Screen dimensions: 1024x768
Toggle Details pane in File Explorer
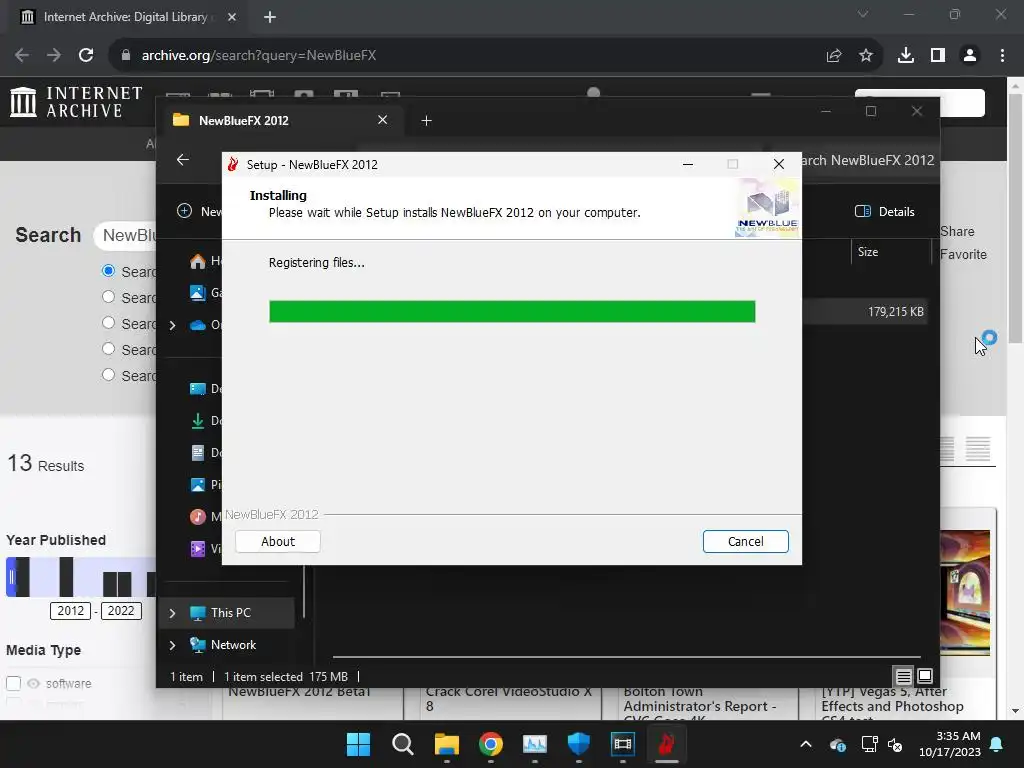click(885, 211)
